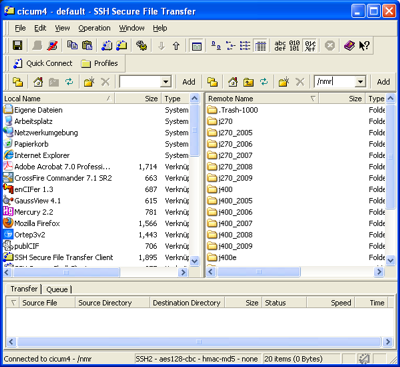Open the remote /nmr path dropdown arrow

[x=360, y=82]
